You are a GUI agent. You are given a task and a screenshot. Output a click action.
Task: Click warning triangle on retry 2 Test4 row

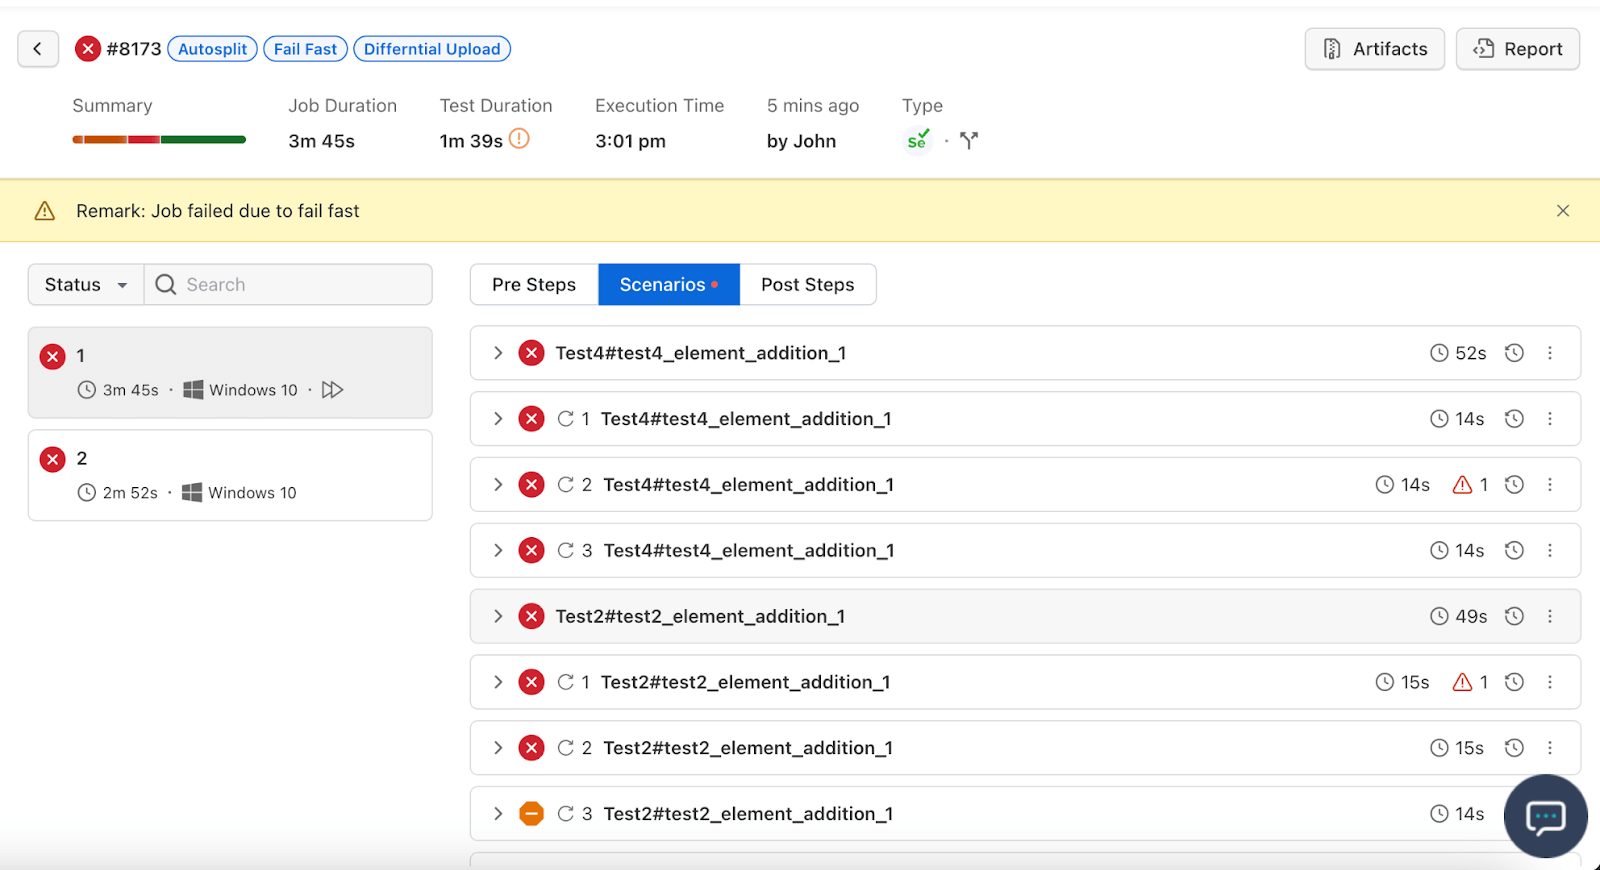[1462, 485]
